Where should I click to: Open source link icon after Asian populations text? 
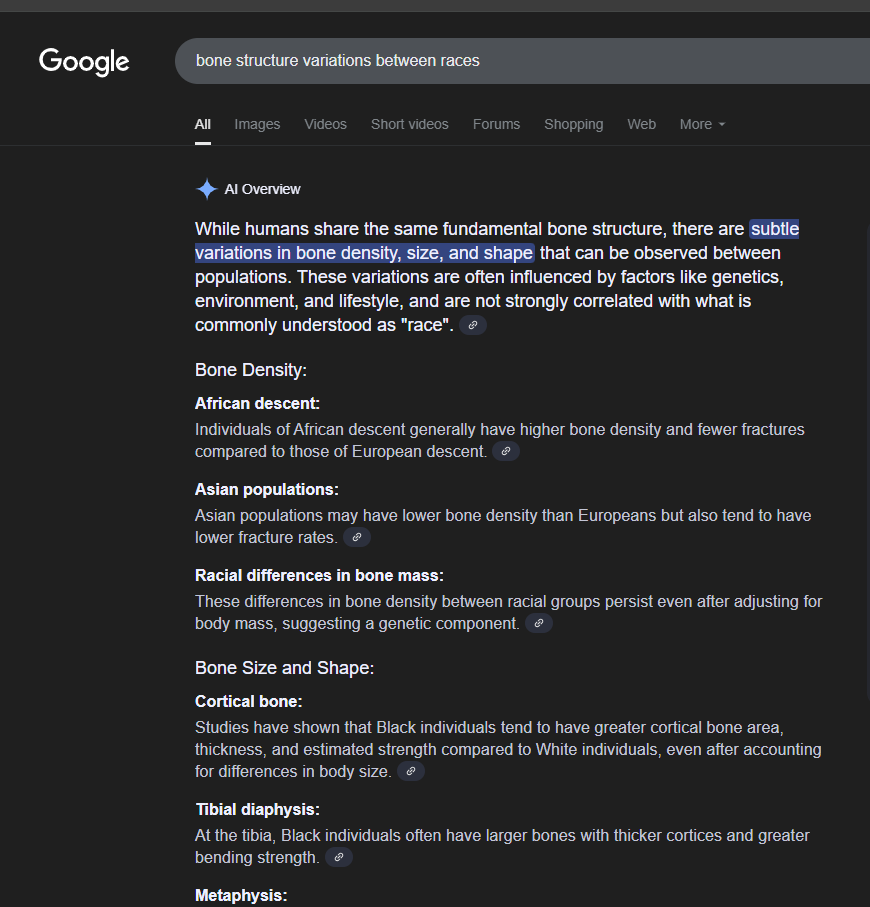point(357,537)
